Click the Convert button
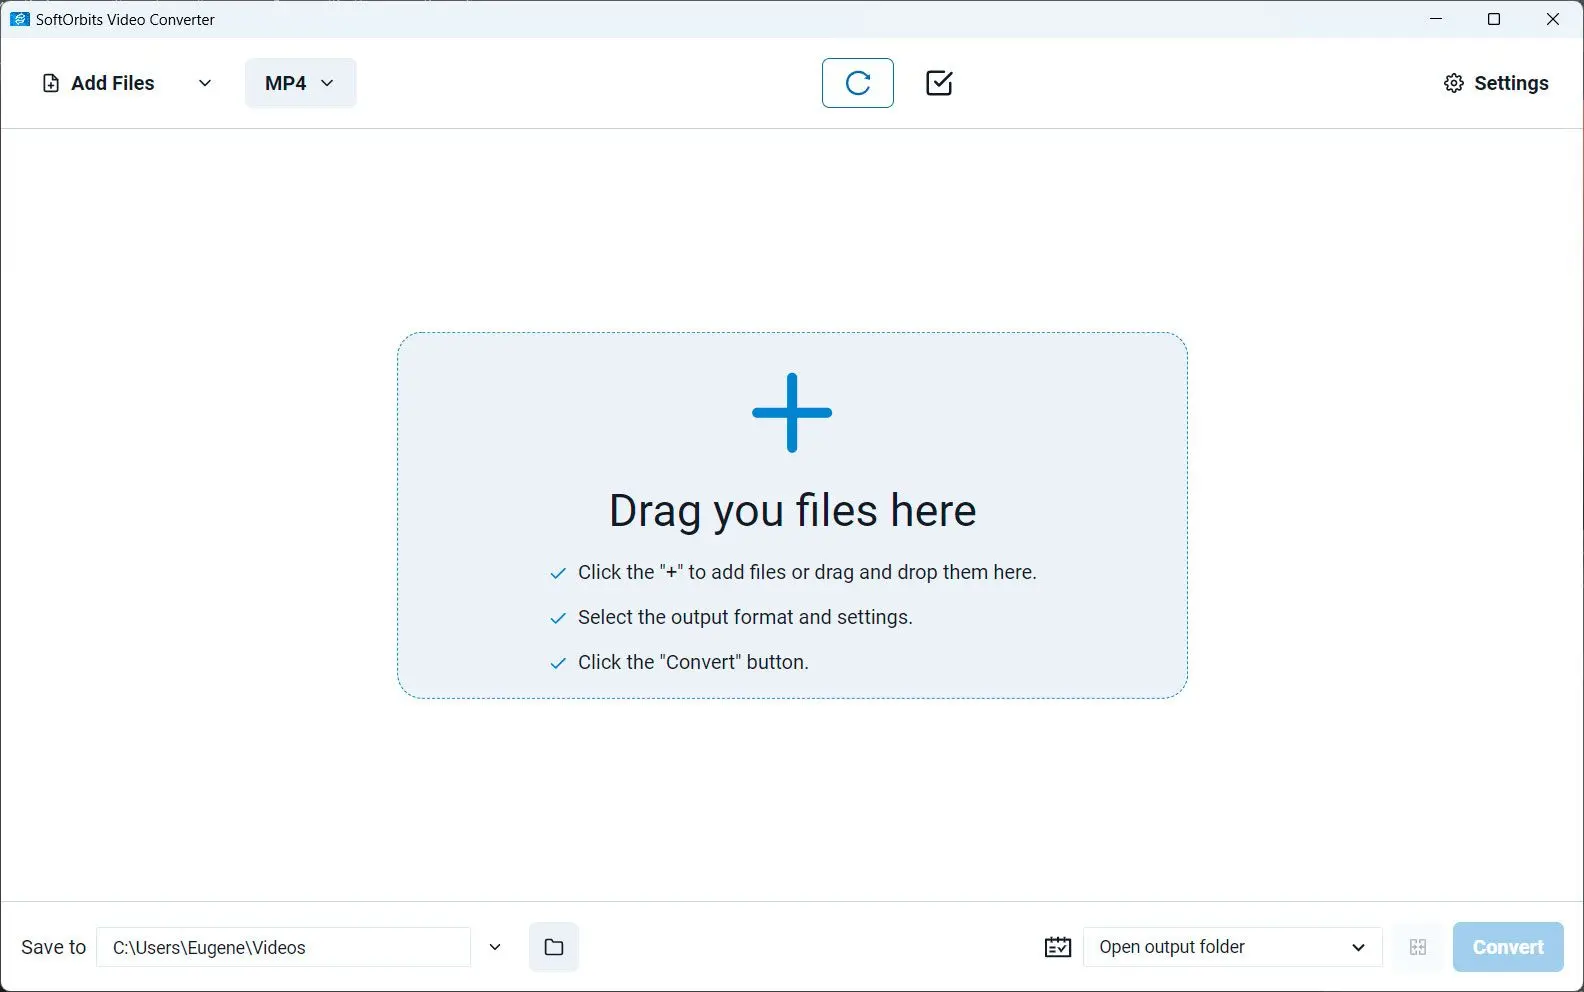The image size is (1584, 992). (1508, 947)
